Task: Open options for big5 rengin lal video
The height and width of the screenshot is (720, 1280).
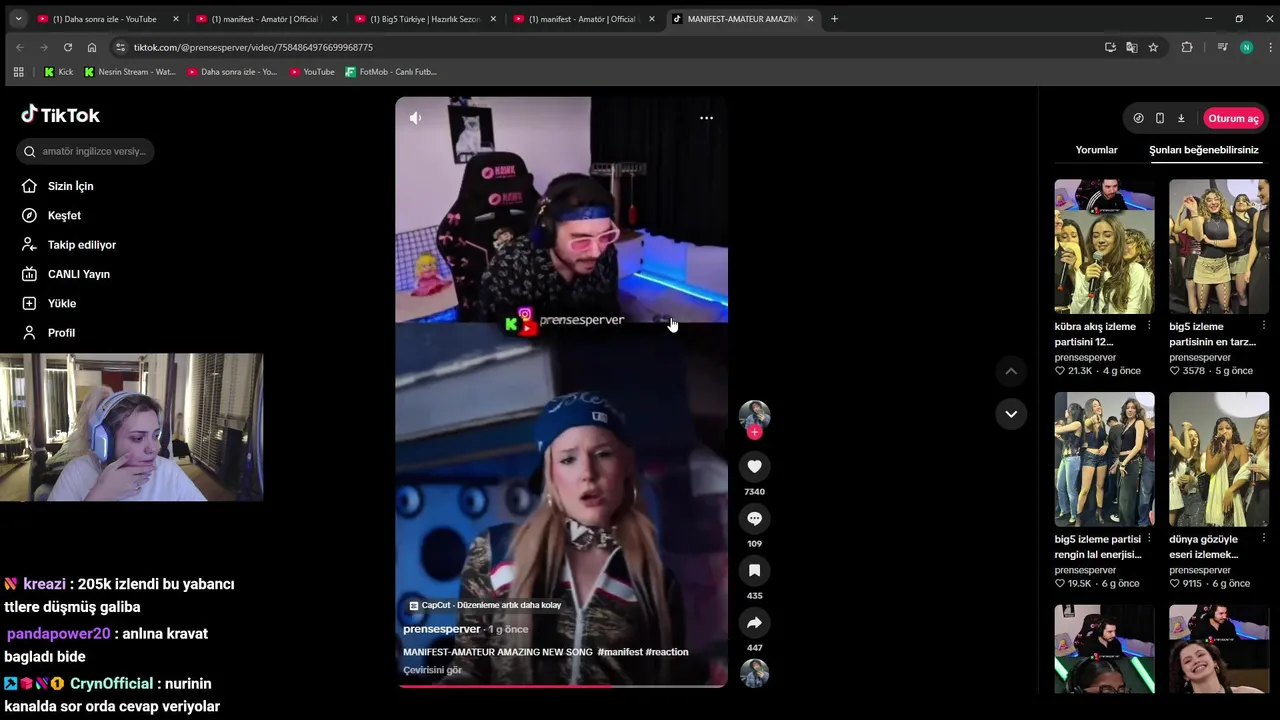Action: 1148,539
